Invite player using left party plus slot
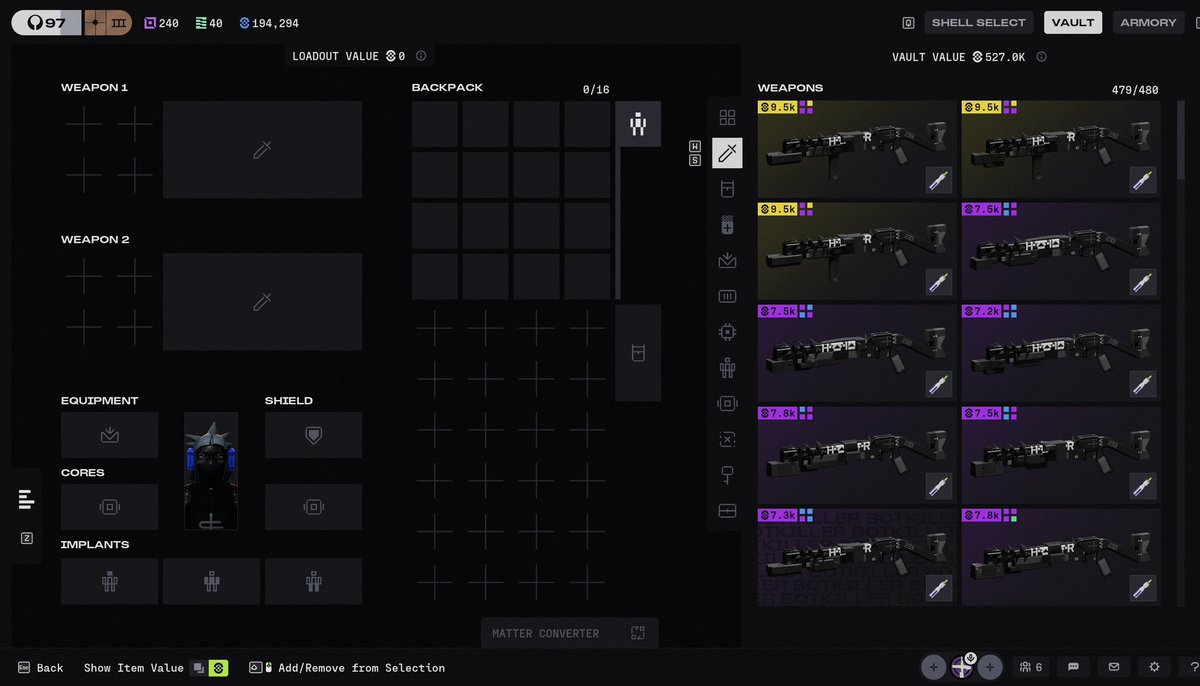Viewport: 1200px width, 686px height. click(933, 667)
